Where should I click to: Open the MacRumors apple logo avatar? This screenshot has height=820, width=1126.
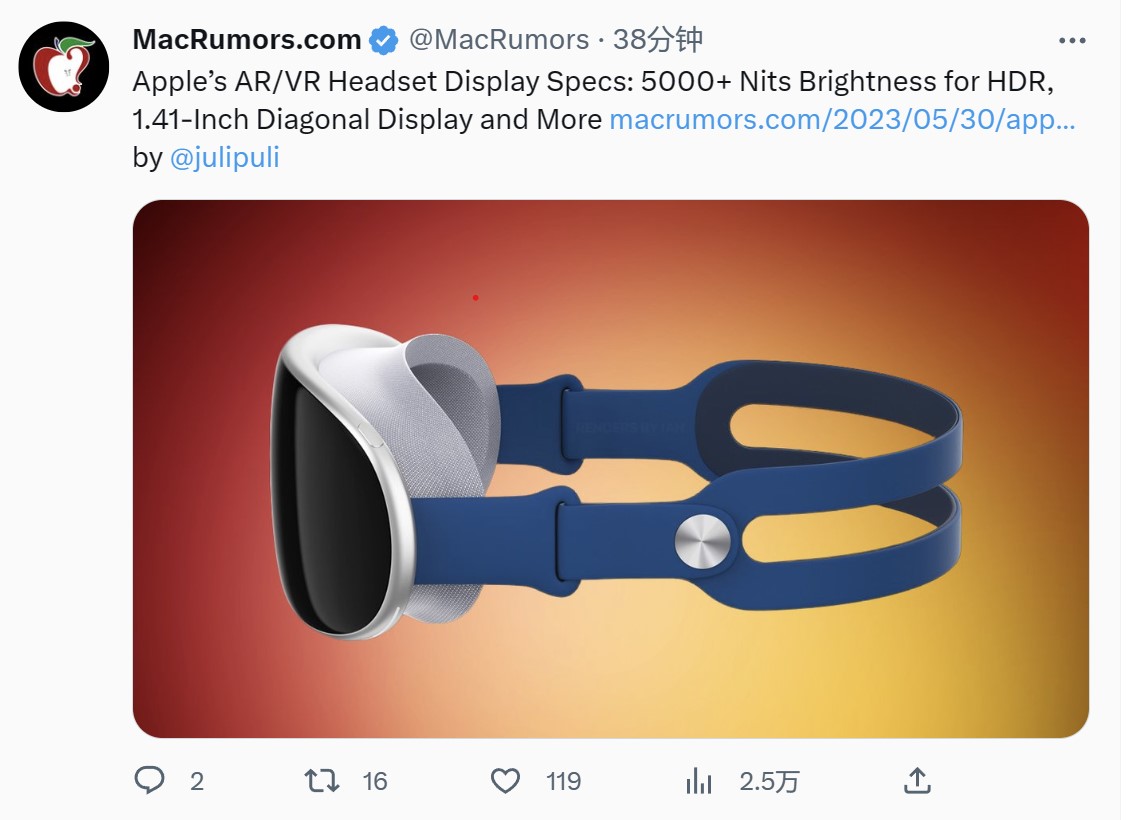(x=63, y=66)
